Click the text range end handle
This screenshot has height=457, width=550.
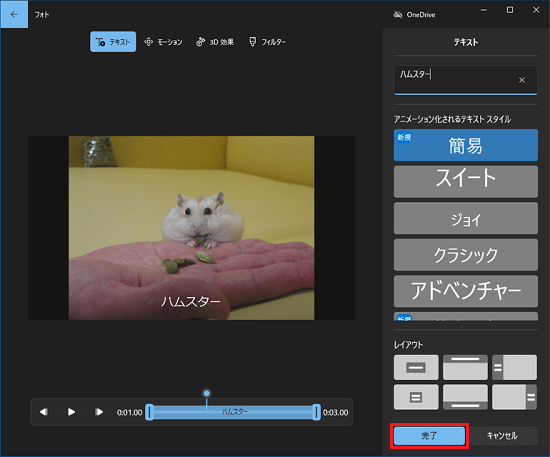[x=316, y=412]
